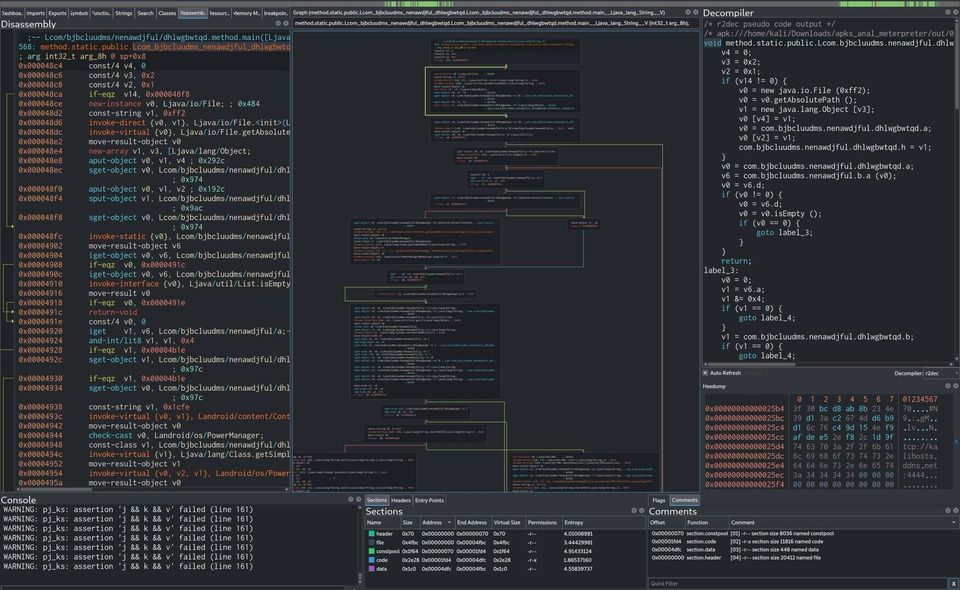Switch to the Flags tab
Image resolution: width=960 pixels, height=590 pixels.
[x=659, y=501]
